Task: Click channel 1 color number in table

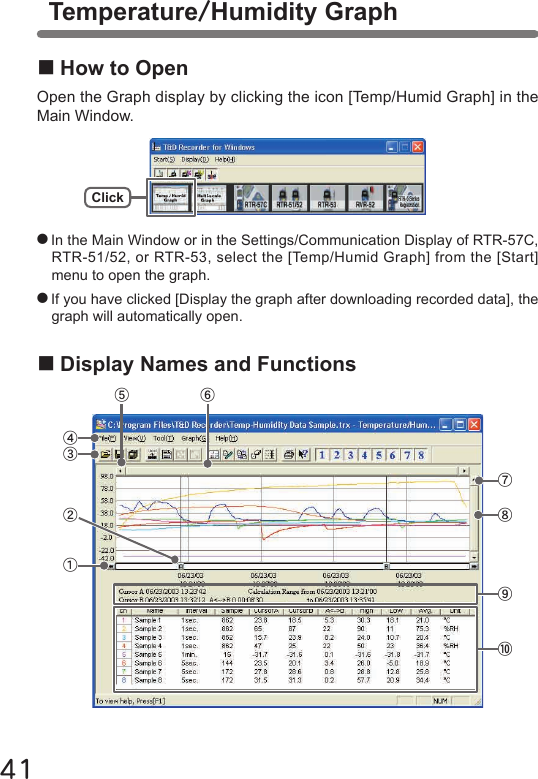Action: pos(124,620)
